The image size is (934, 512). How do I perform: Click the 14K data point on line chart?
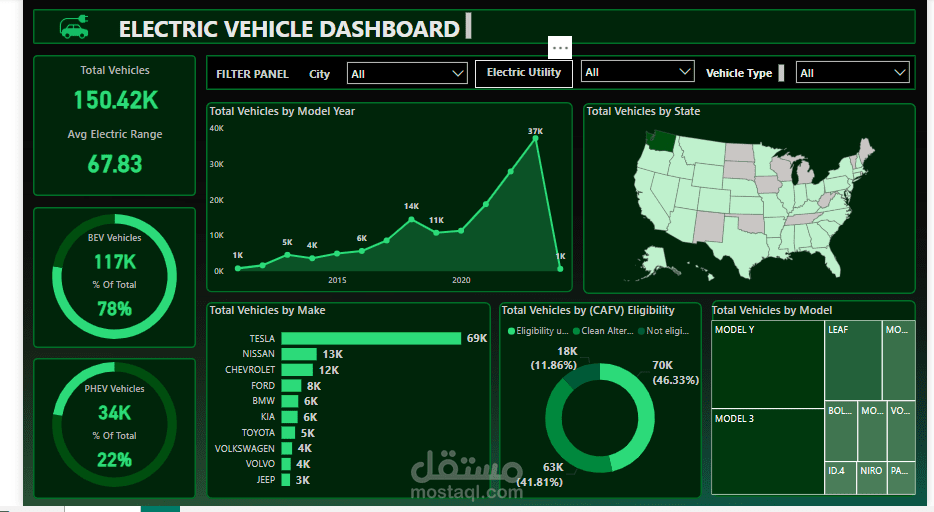pos(411,219)
